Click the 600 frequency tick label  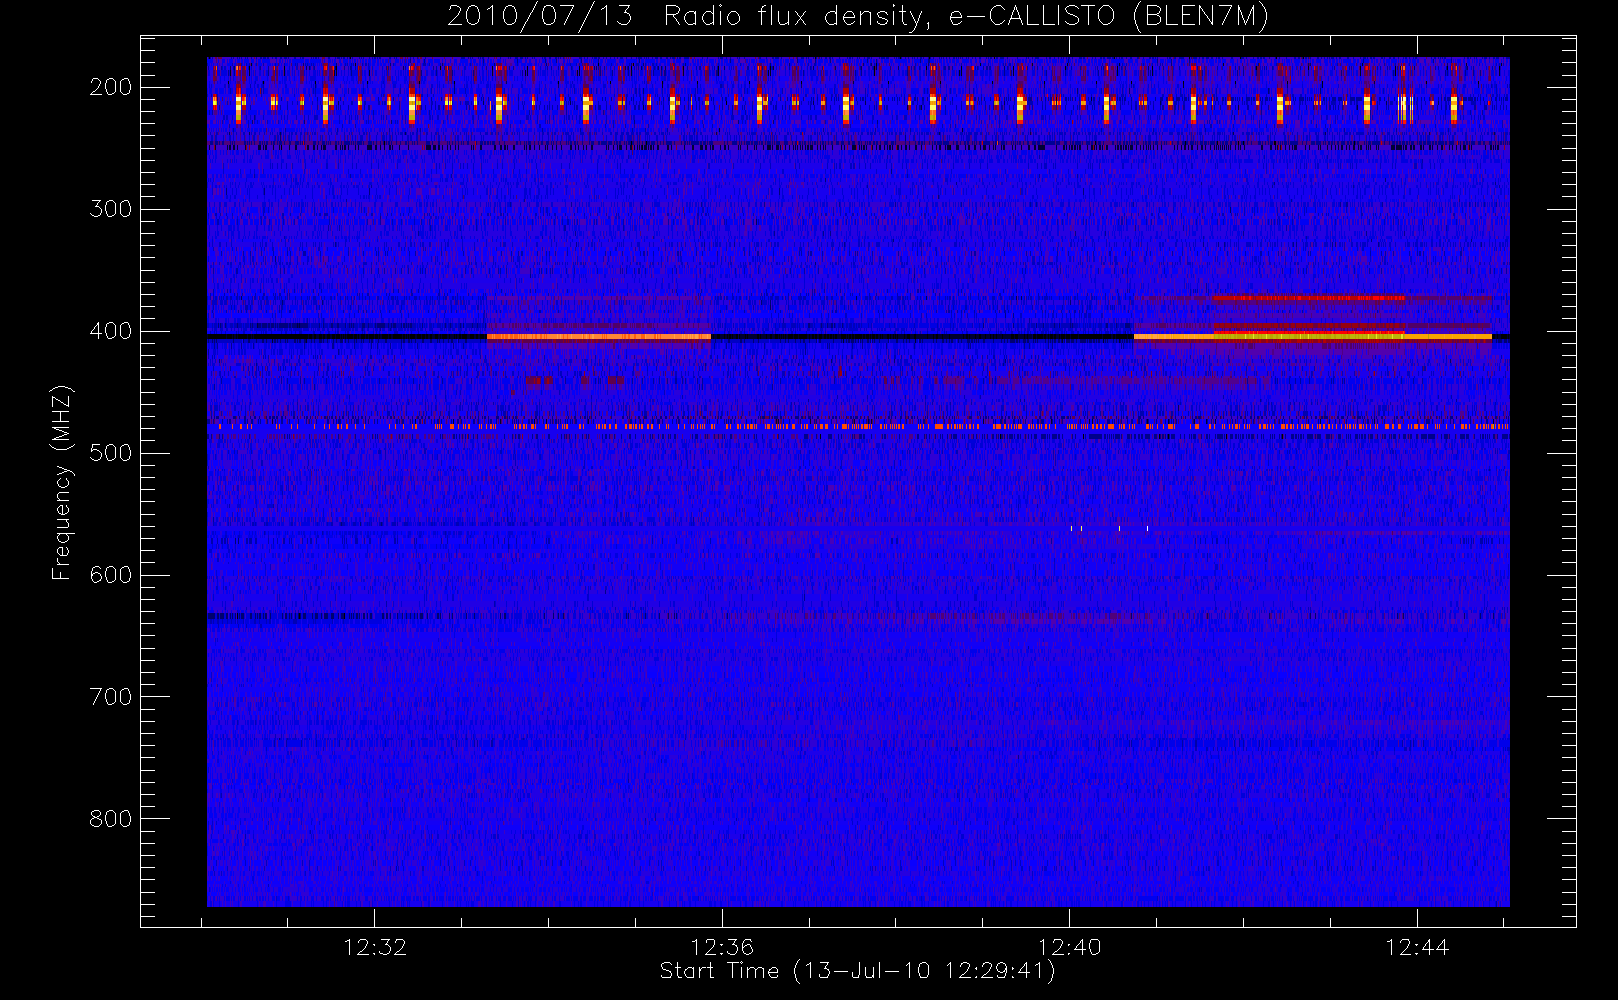[x=111, y=575]
